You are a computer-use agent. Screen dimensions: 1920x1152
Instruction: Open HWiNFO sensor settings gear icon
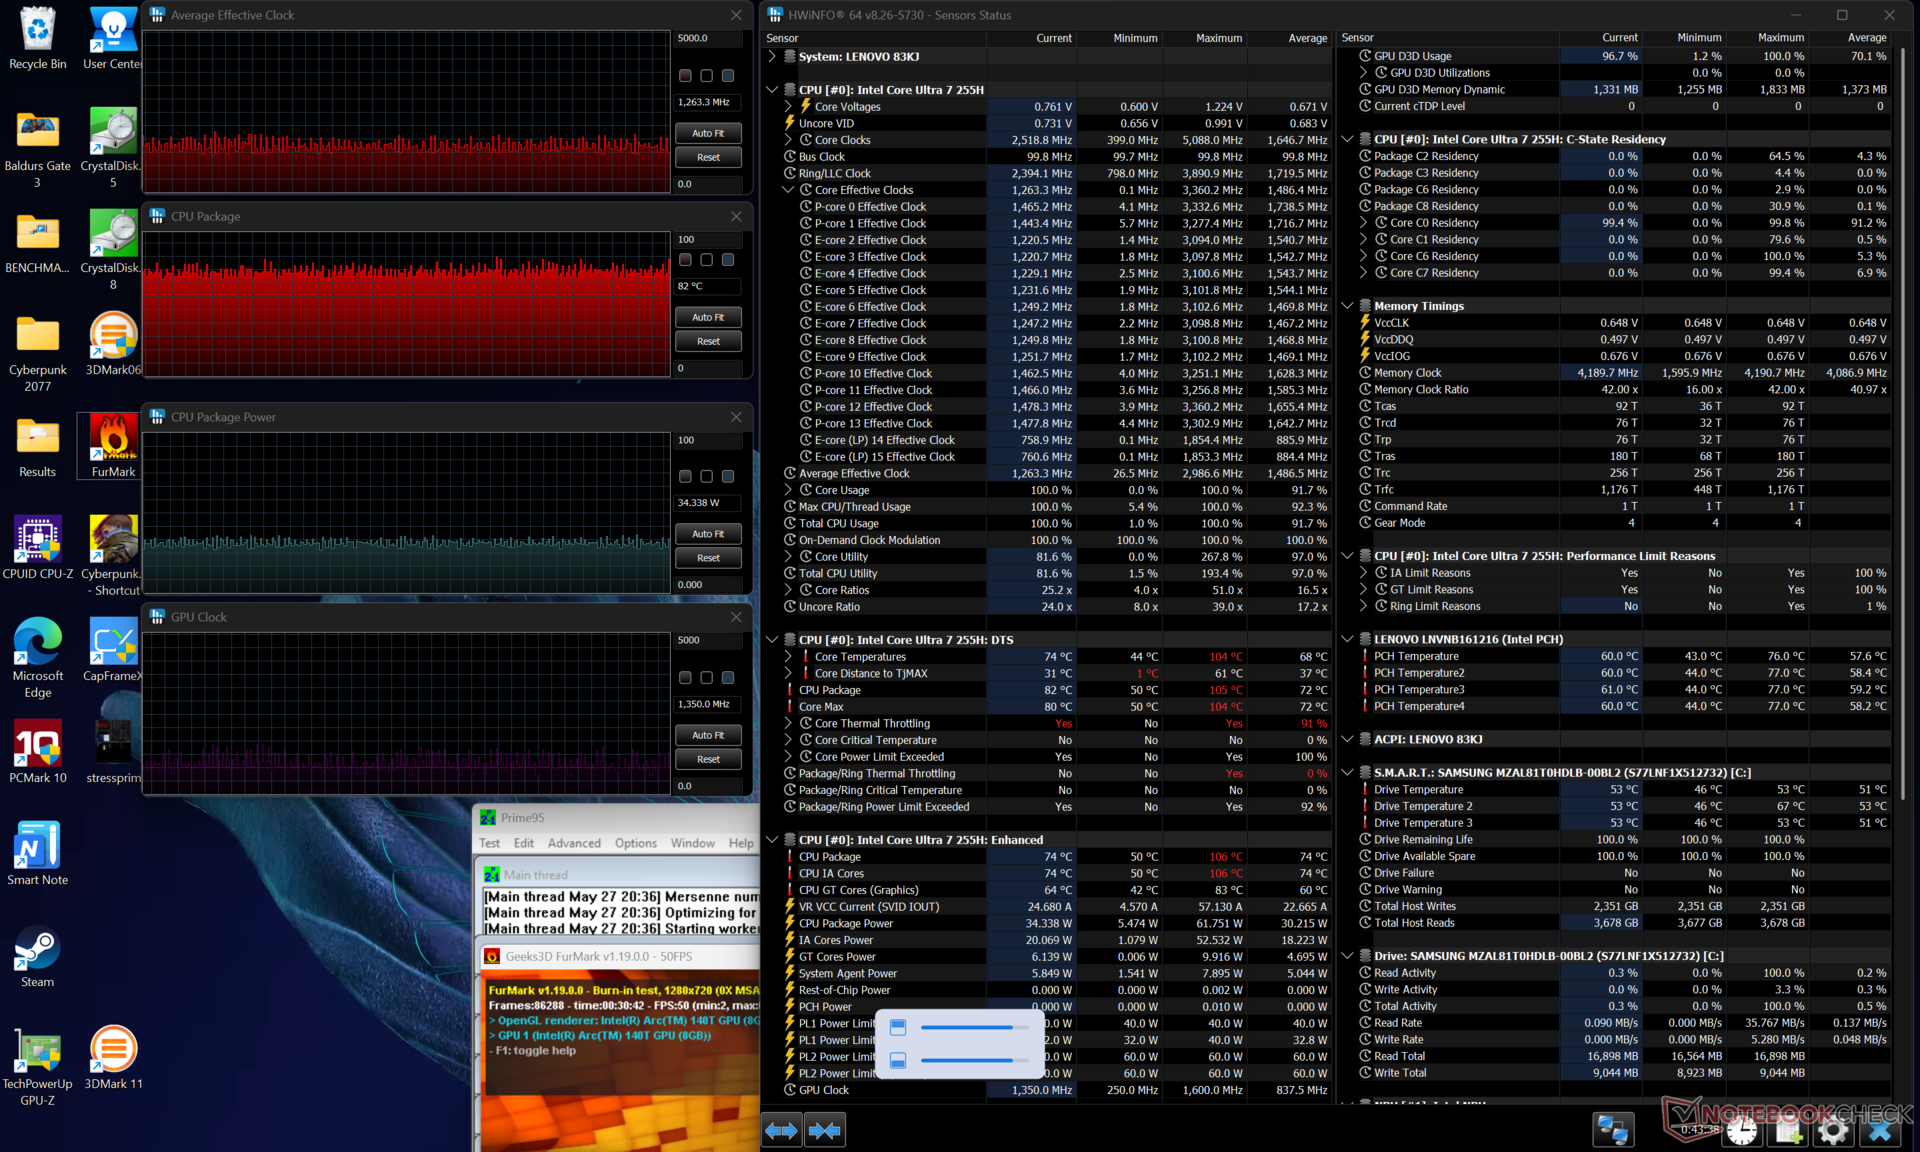[1833, 1131]
